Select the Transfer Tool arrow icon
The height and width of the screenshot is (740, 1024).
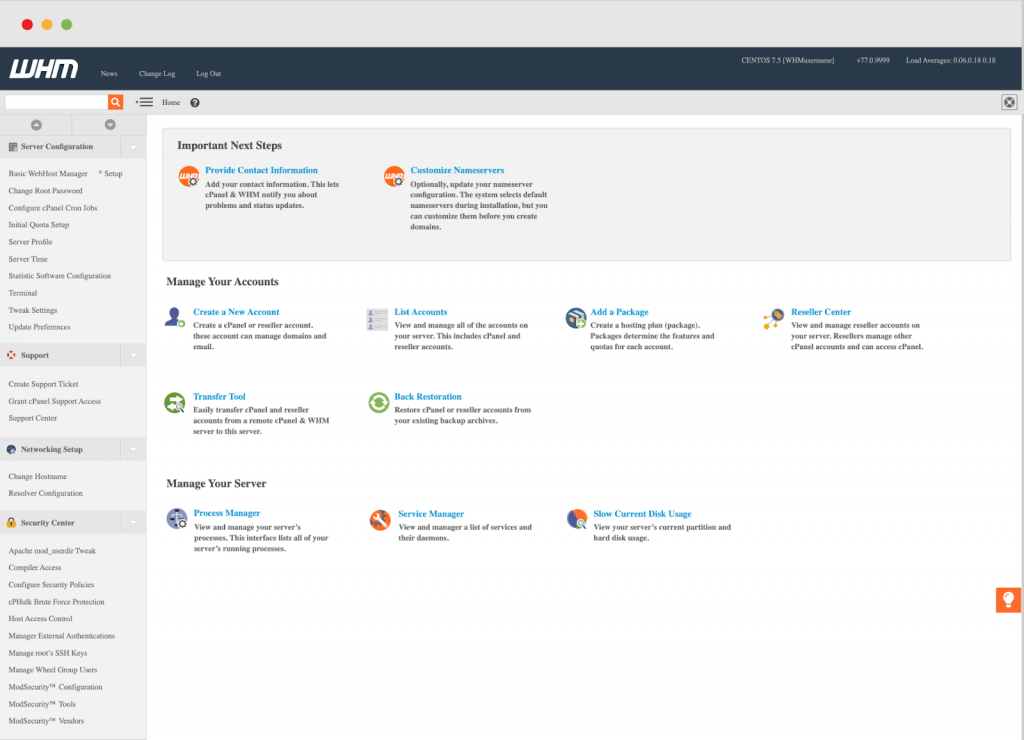174,402
